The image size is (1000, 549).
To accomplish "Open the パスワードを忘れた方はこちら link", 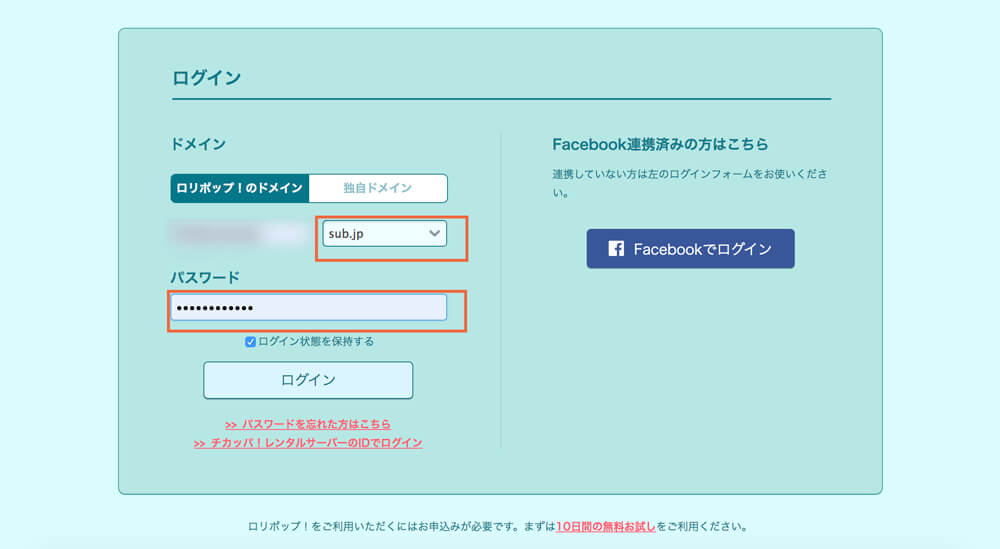I will point(307,424).
